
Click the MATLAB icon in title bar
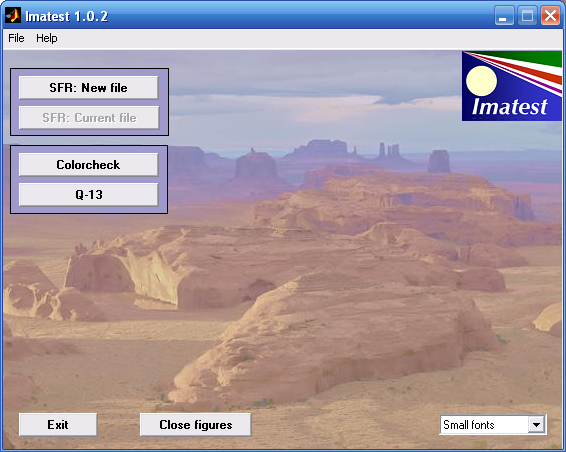click(13, 16)
